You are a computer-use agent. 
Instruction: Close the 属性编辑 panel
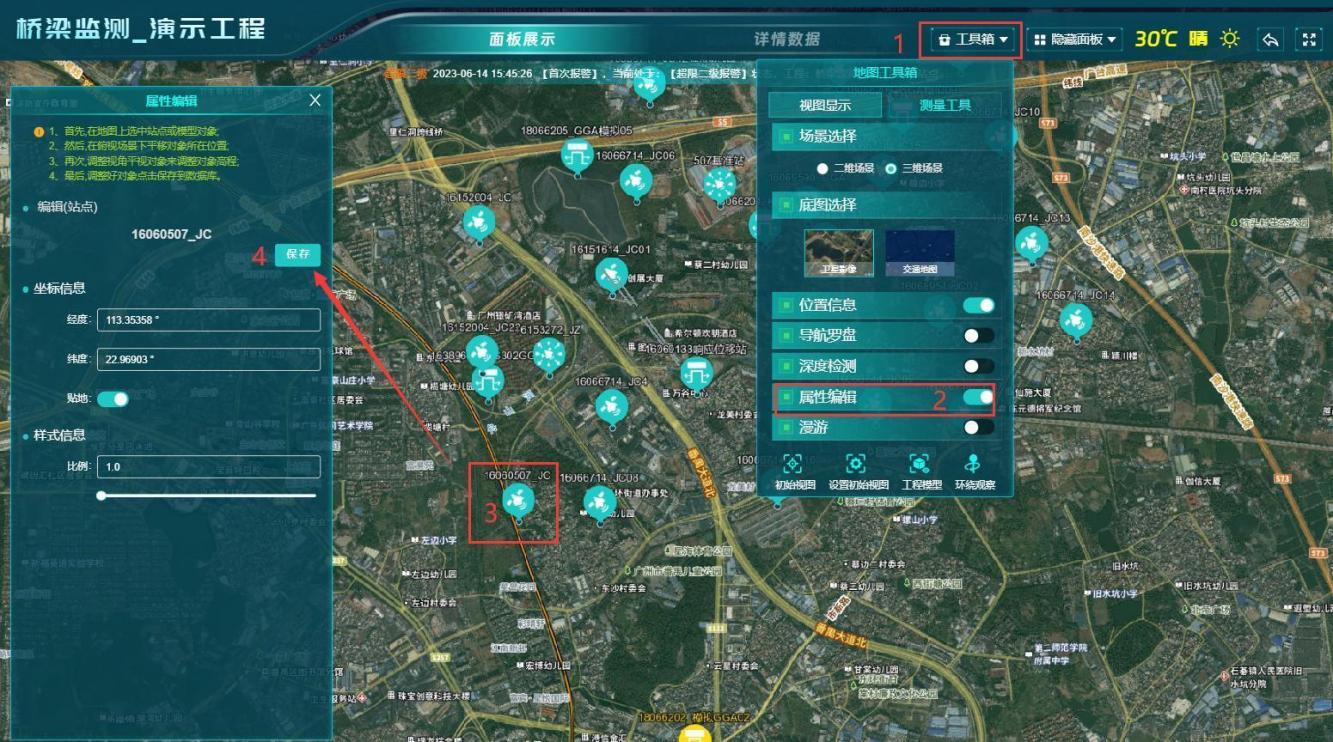315,100
